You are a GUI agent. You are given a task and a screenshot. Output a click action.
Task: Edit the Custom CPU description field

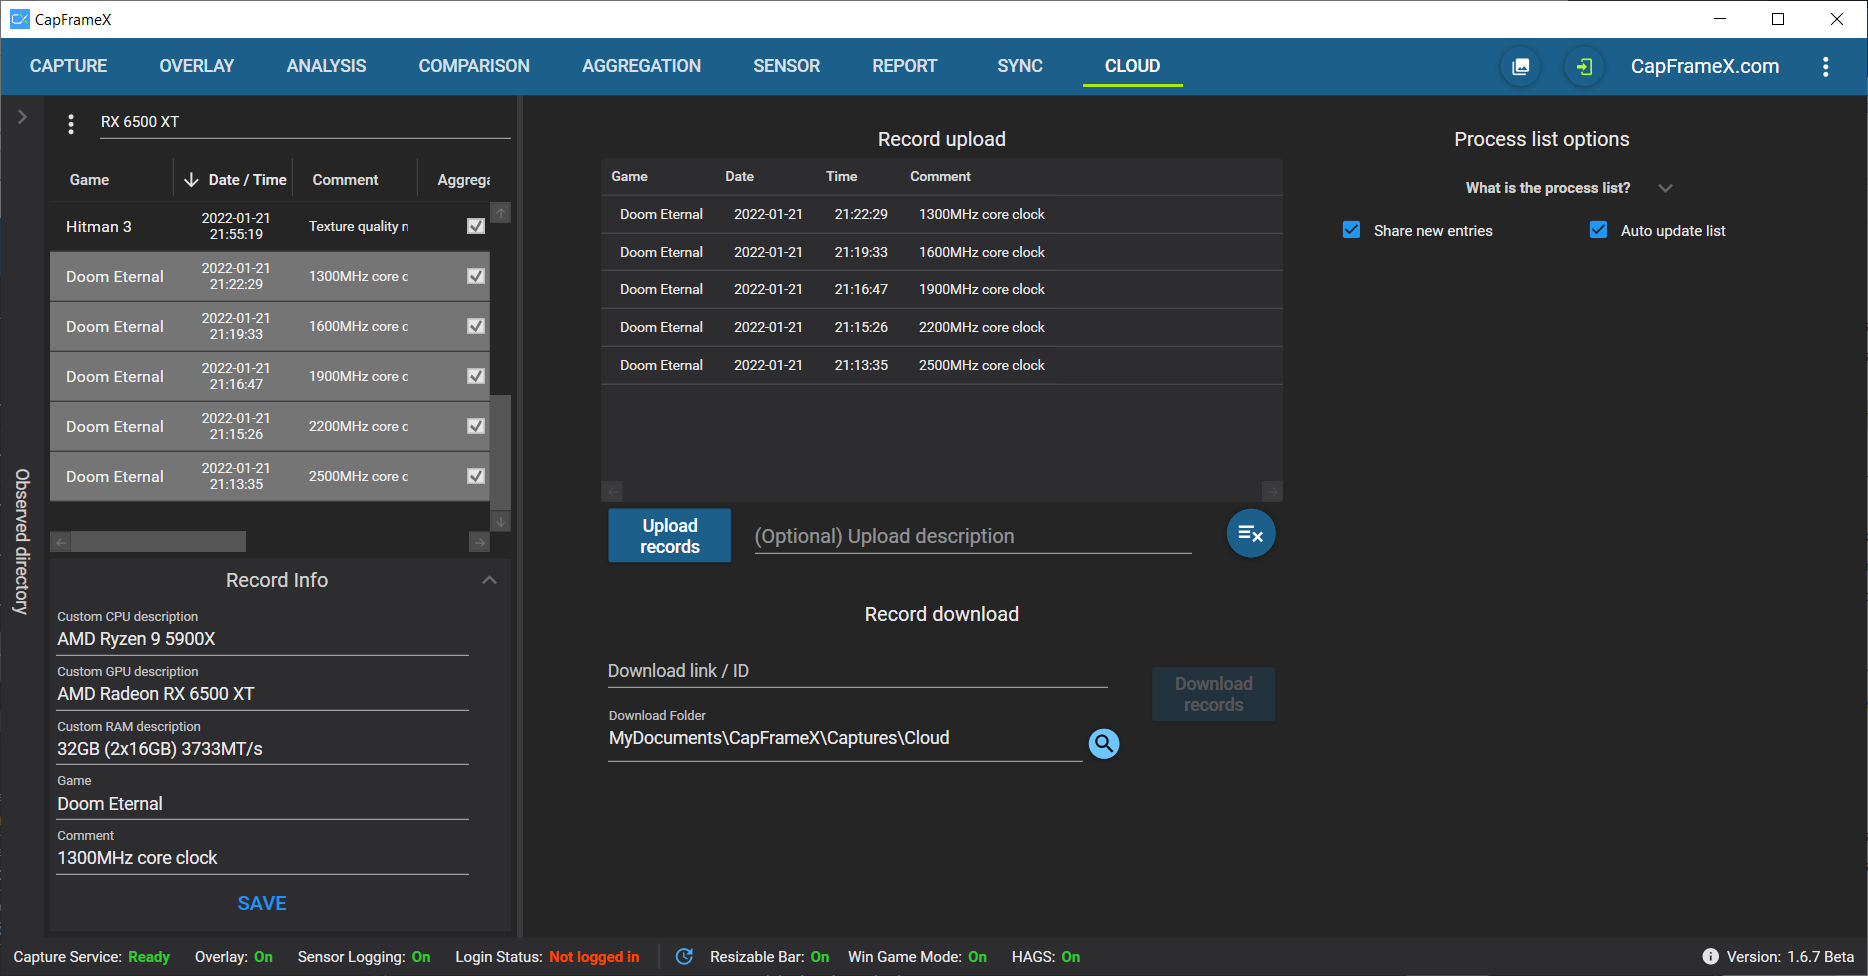263,639
